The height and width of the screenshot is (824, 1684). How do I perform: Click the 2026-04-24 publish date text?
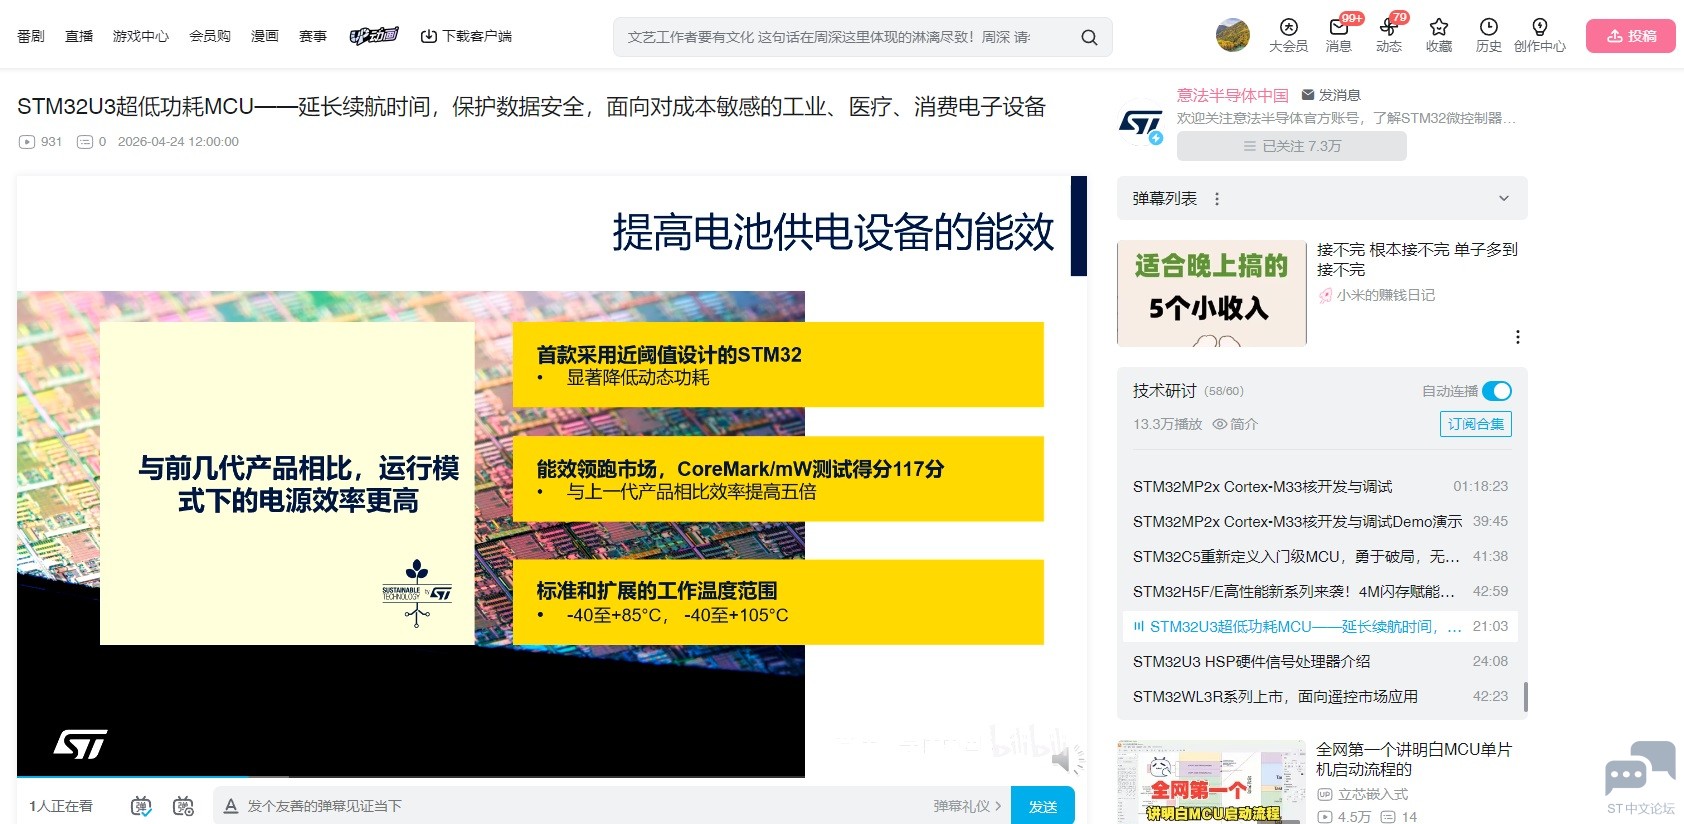pyautogui.click(x=178, y=142)
